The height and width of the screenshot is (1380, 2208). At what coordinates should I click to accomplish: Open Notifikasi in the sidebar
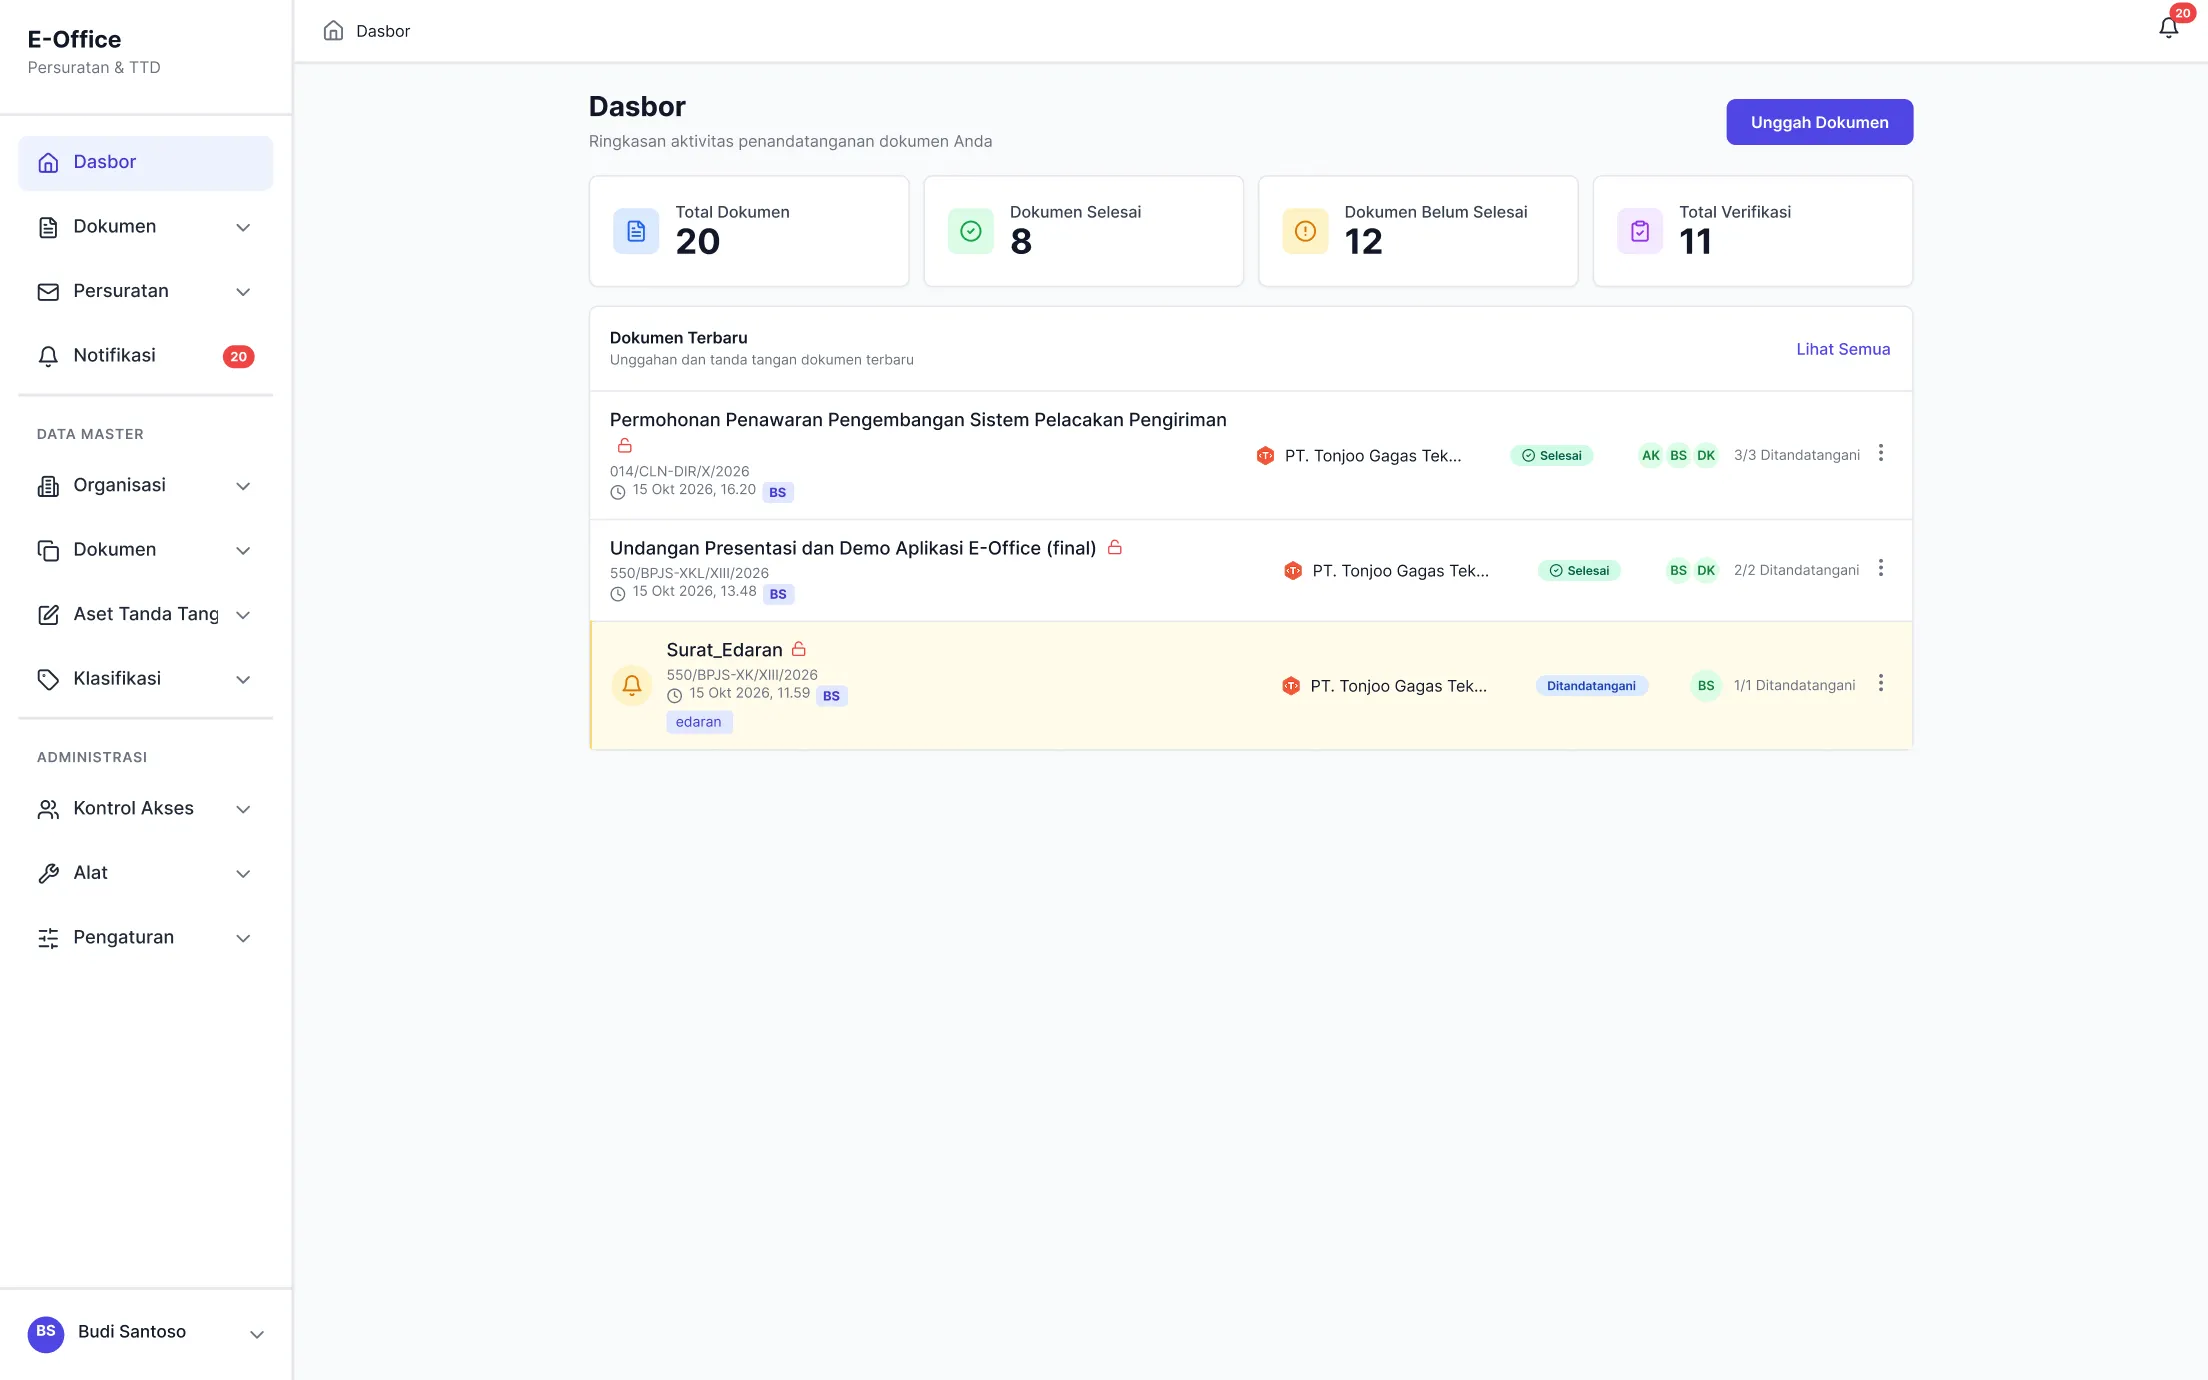(x=145, y=356)
